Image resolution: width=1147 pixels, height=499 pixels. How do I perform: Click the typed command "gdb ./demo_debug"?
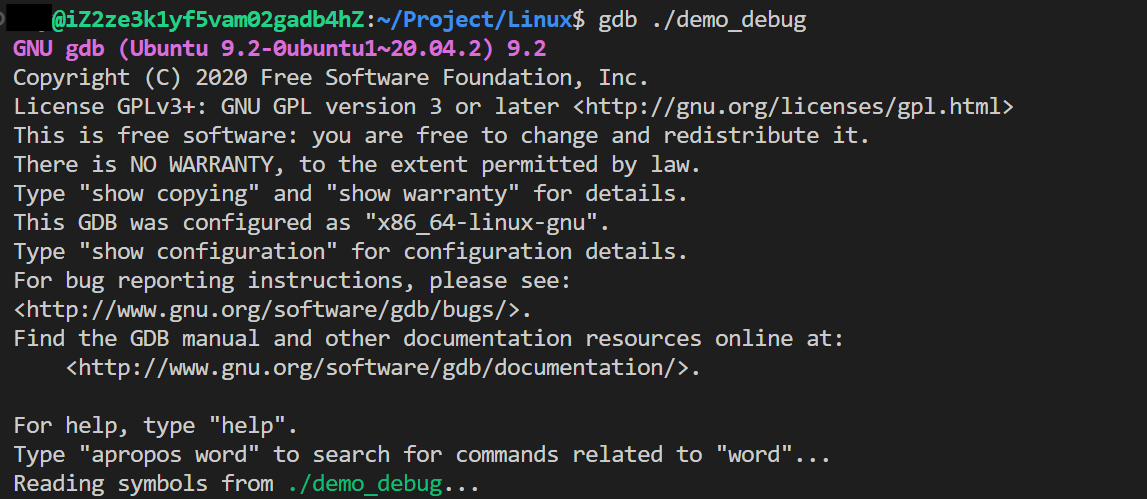(702, 20)
